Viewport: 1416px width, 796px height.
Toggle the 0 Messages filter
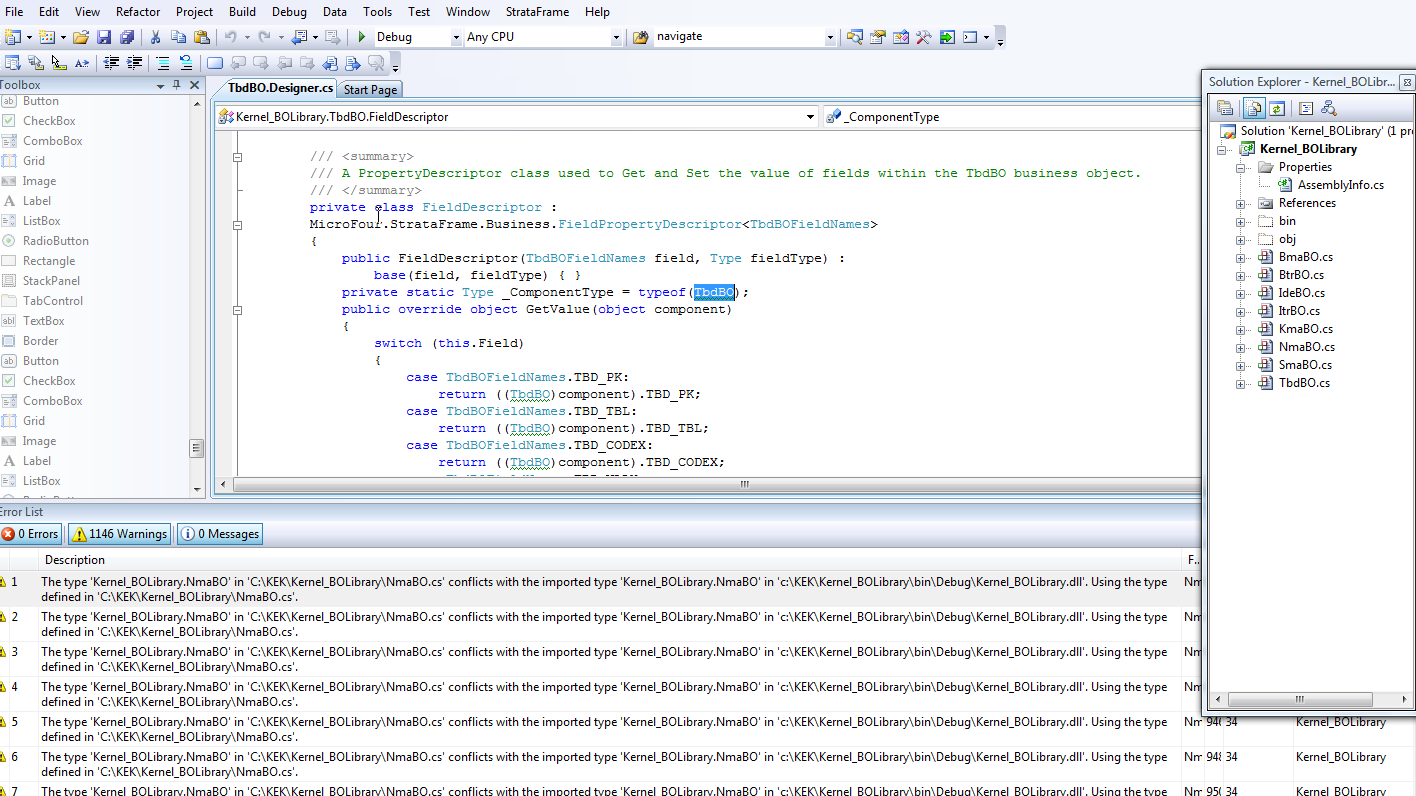220,534
